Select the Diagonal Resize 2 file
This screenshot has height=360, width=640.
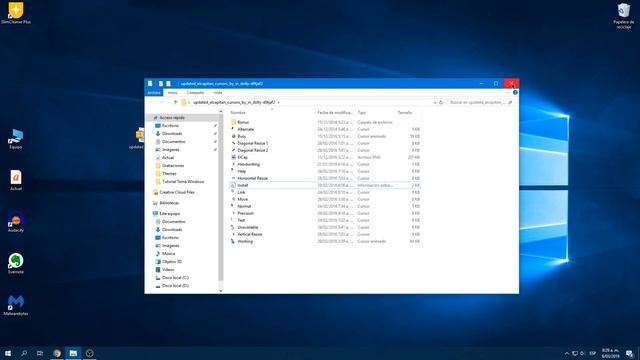(253, 150)
